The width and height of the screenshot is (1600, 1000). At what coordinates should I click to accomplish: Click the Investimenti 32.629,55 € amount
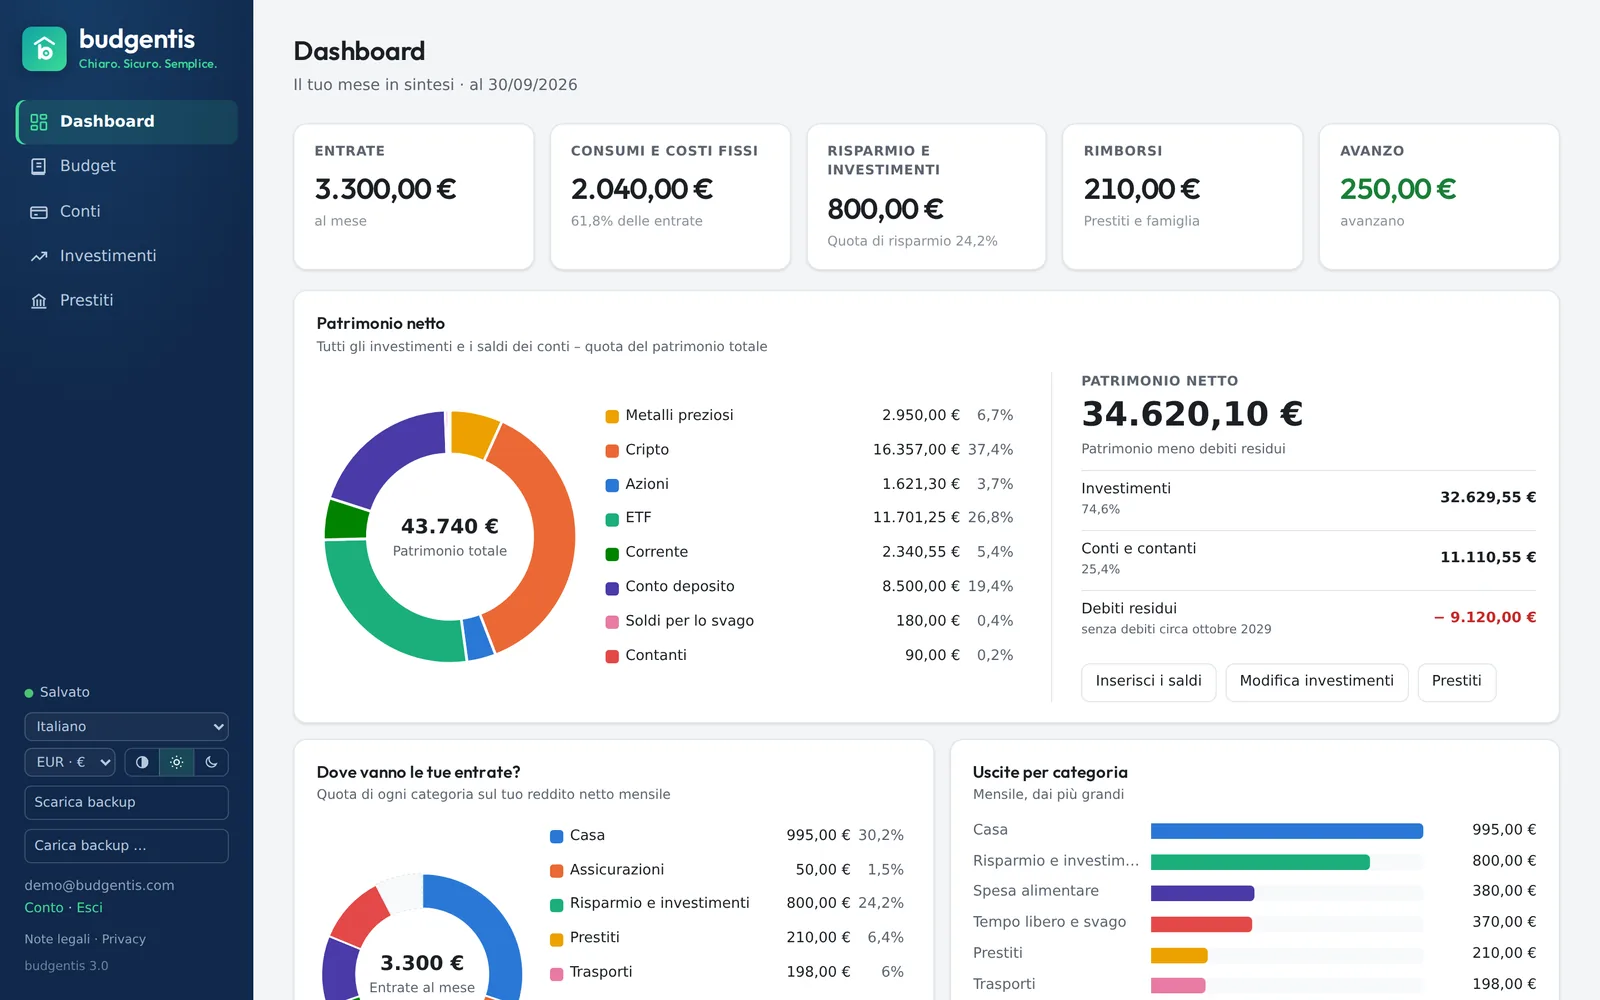coord(1488,497)
